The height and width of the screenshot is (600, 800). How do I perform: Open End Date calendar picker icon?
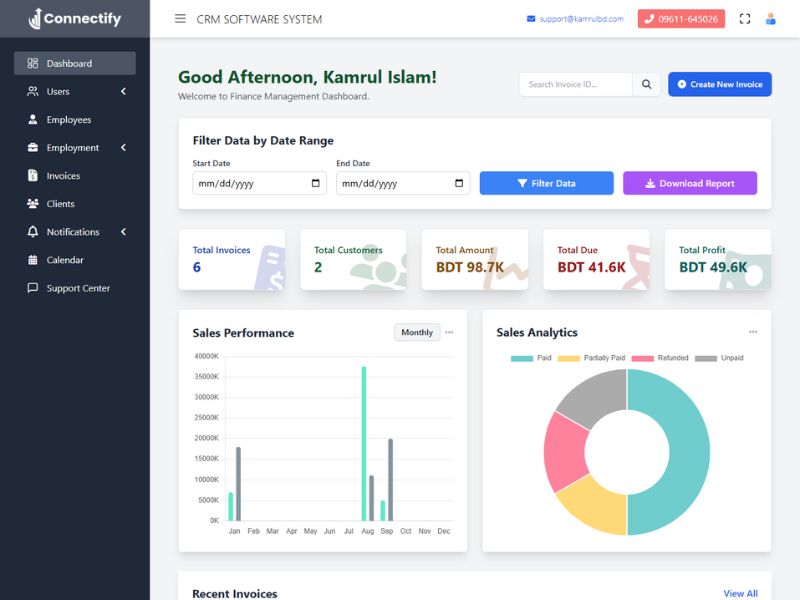click(460, 183)
